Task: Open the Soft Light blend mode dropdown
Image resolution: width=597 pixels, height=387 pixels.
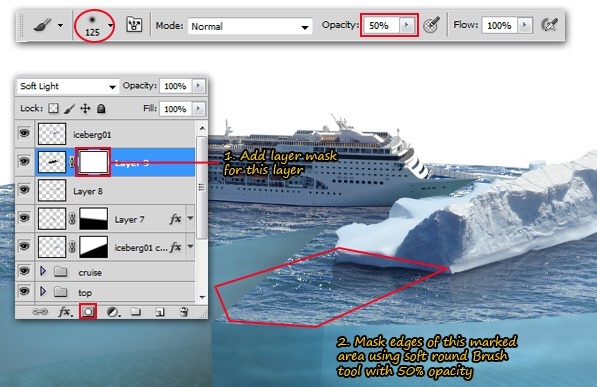Action: 68,86
